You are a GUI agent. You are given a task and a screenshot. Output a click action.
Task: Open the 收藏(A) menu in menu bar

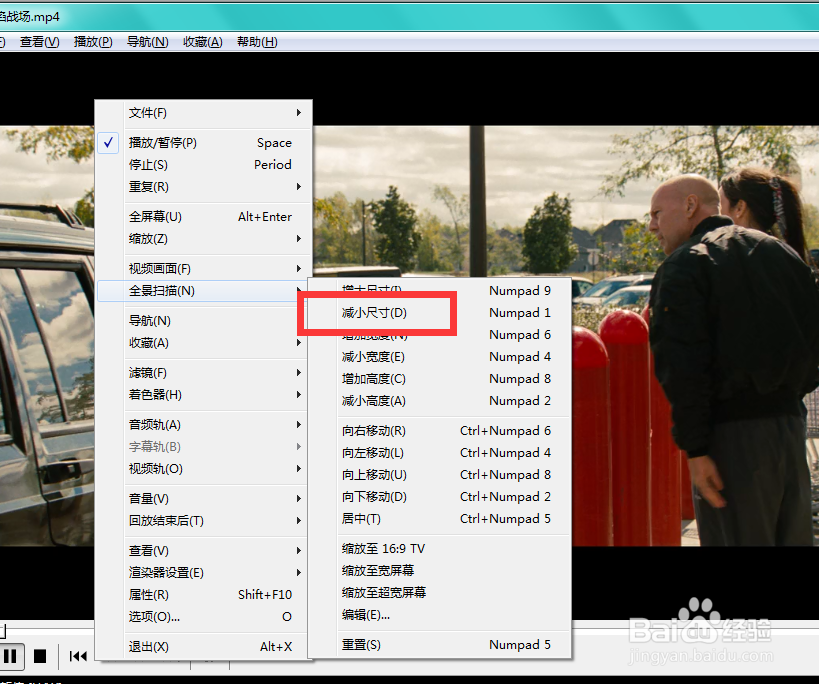[x=203, y=42]
